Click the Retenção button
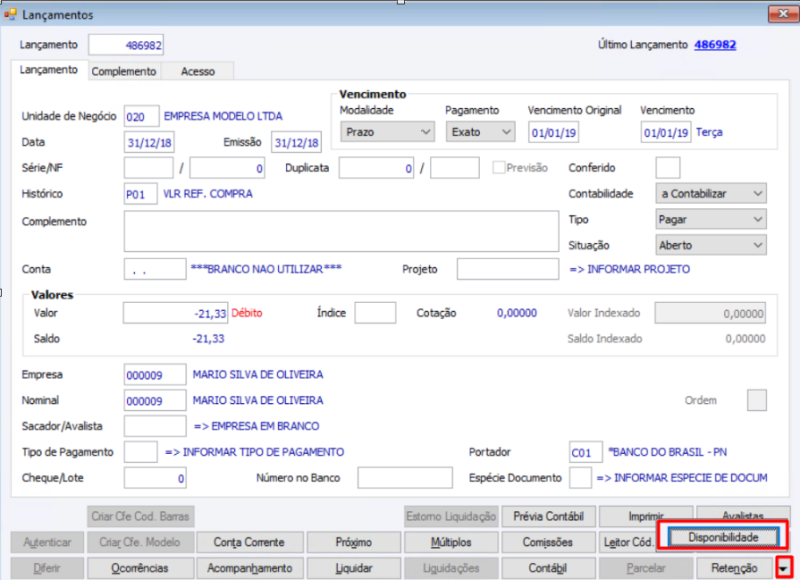Image resolution: width=800 pixels, height=580 pixels. point(735,568)
